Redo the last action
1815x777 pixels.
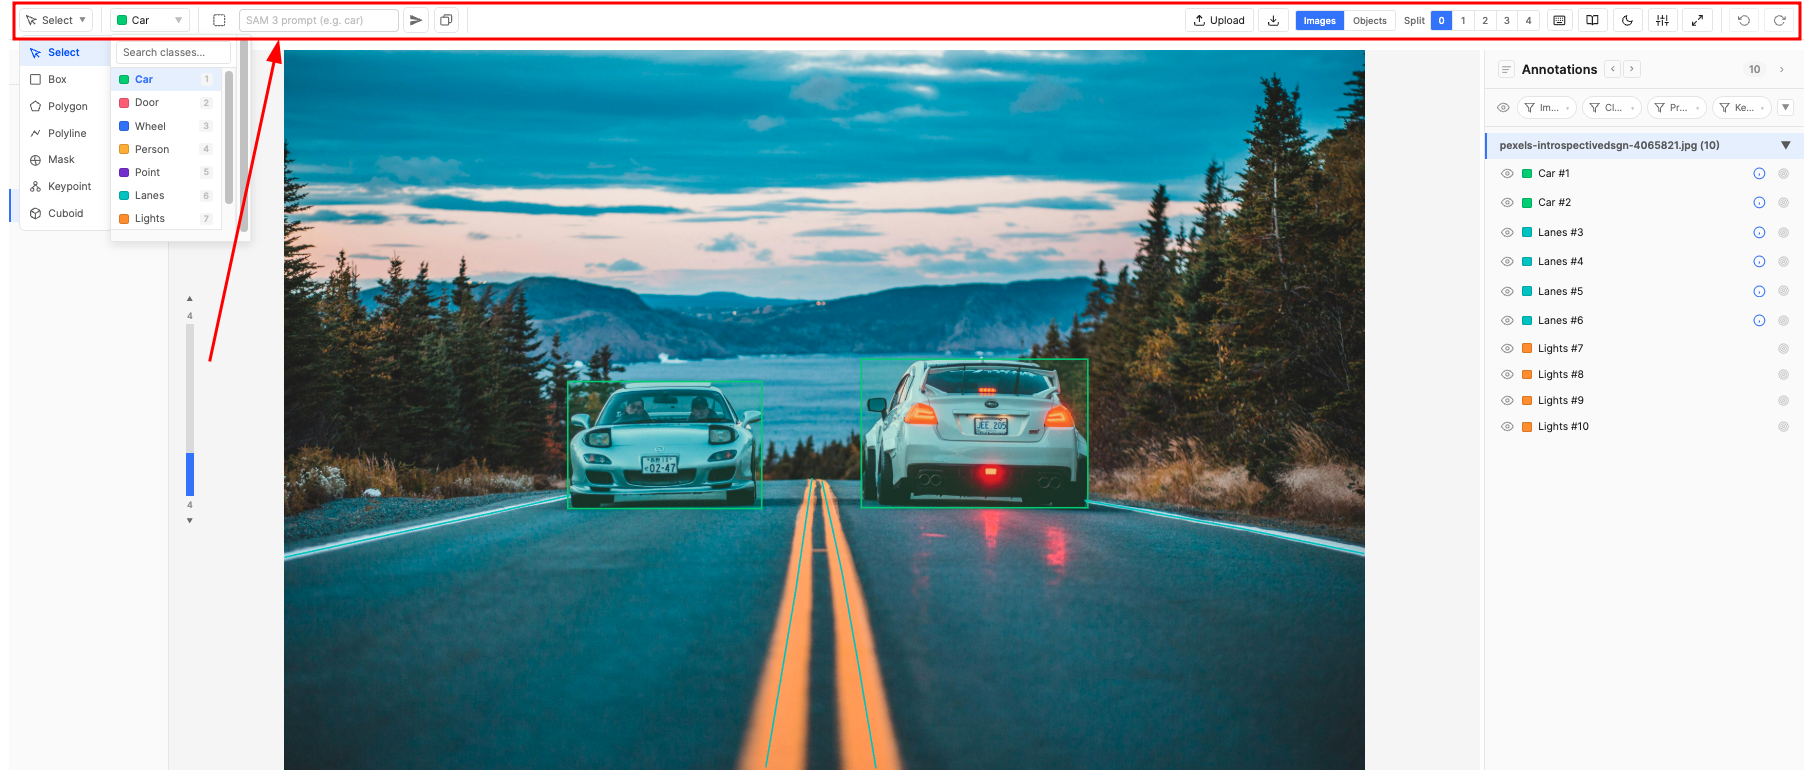click(1779, 20)
